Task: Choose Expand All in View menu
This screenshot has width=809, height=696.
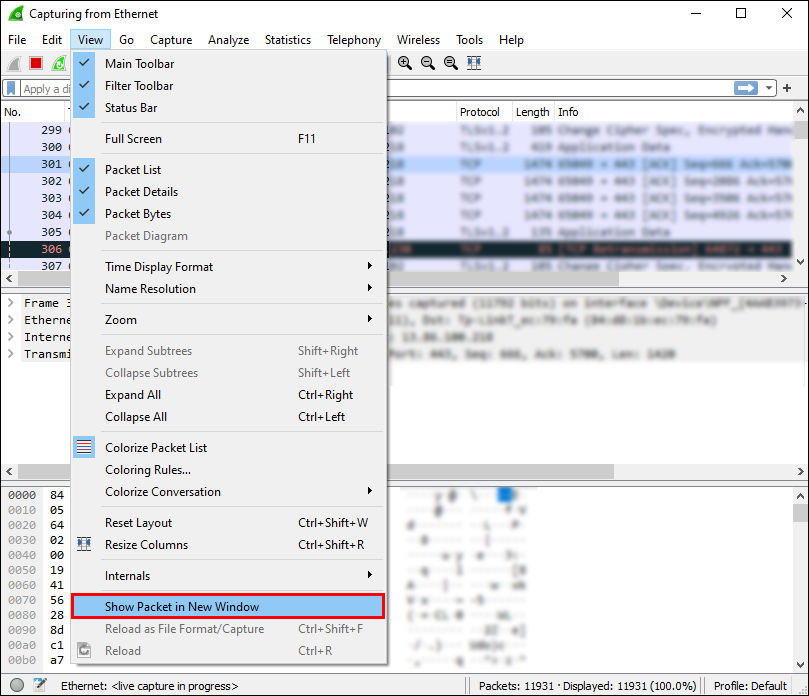Action: (227, 395)
